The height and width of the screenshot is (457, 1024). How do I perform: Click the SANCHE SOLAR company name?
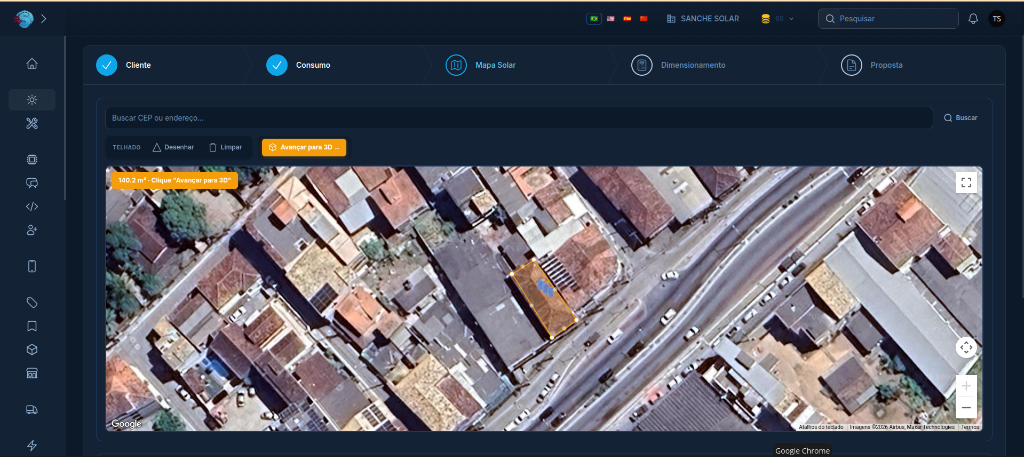tap(710, 19)
